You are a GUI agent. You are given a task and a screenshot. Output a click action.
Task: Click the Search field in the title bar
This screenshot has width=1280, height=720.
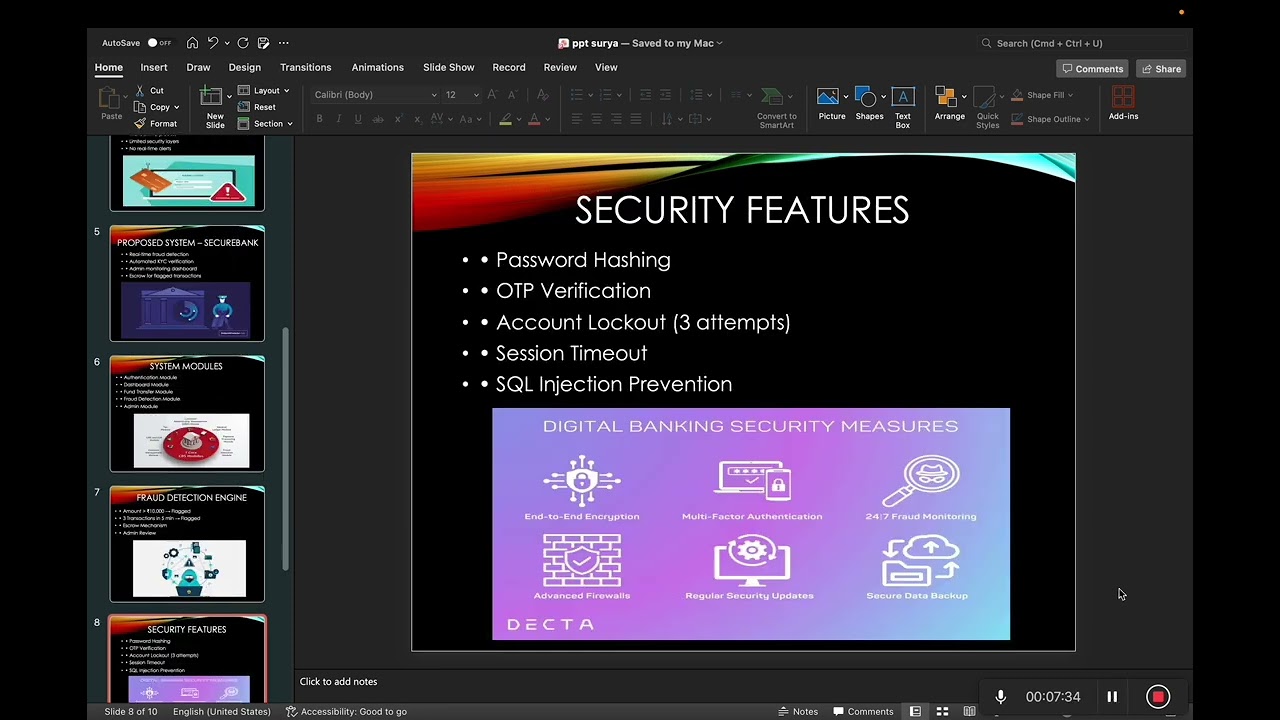[x=1083, y=43]
